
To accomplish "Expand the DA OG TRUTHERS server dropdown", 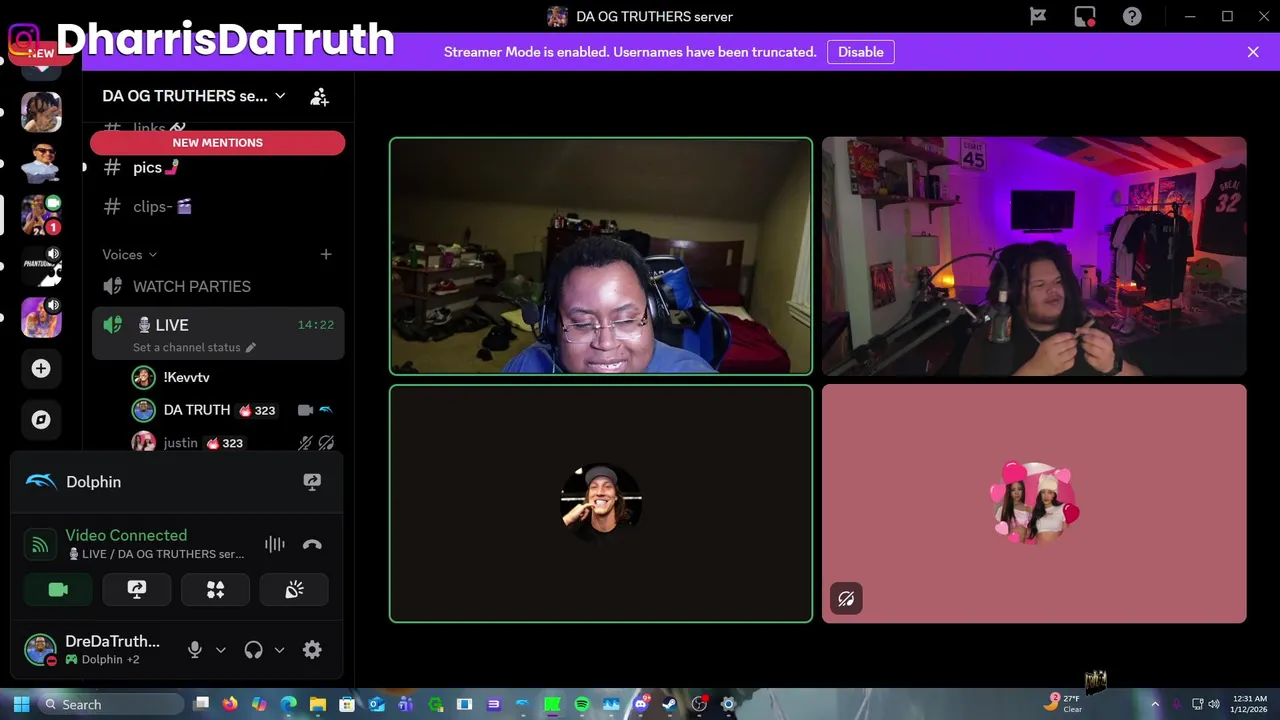I will click(280, 96).
